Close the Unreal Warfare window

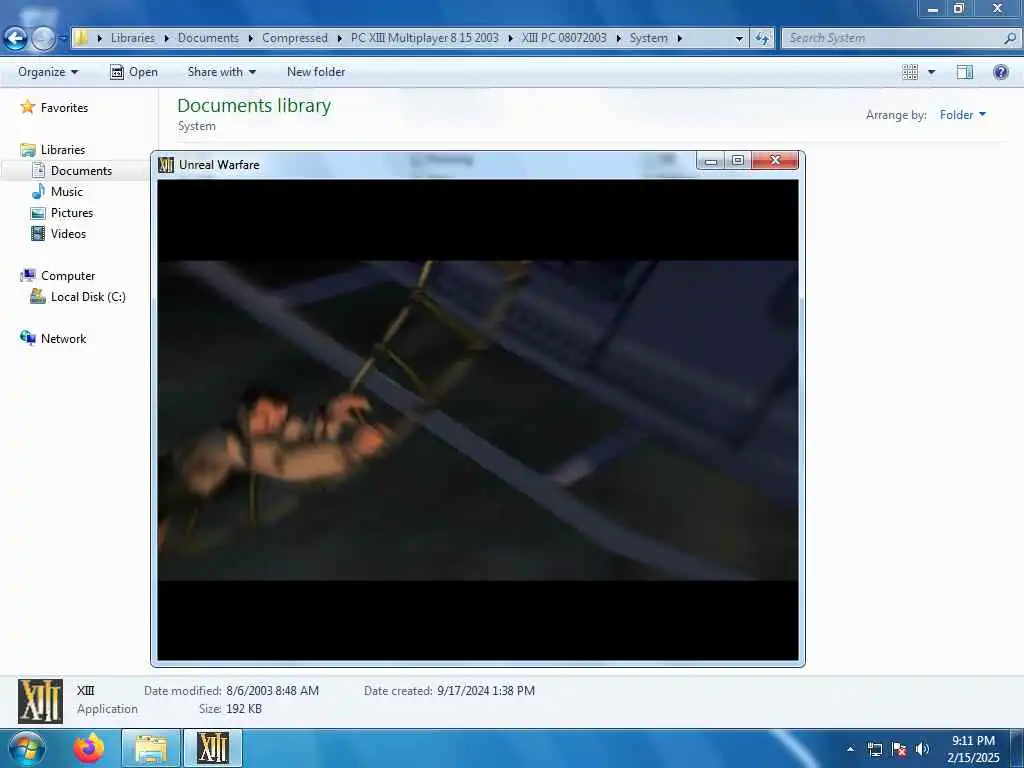coord(775,161)
